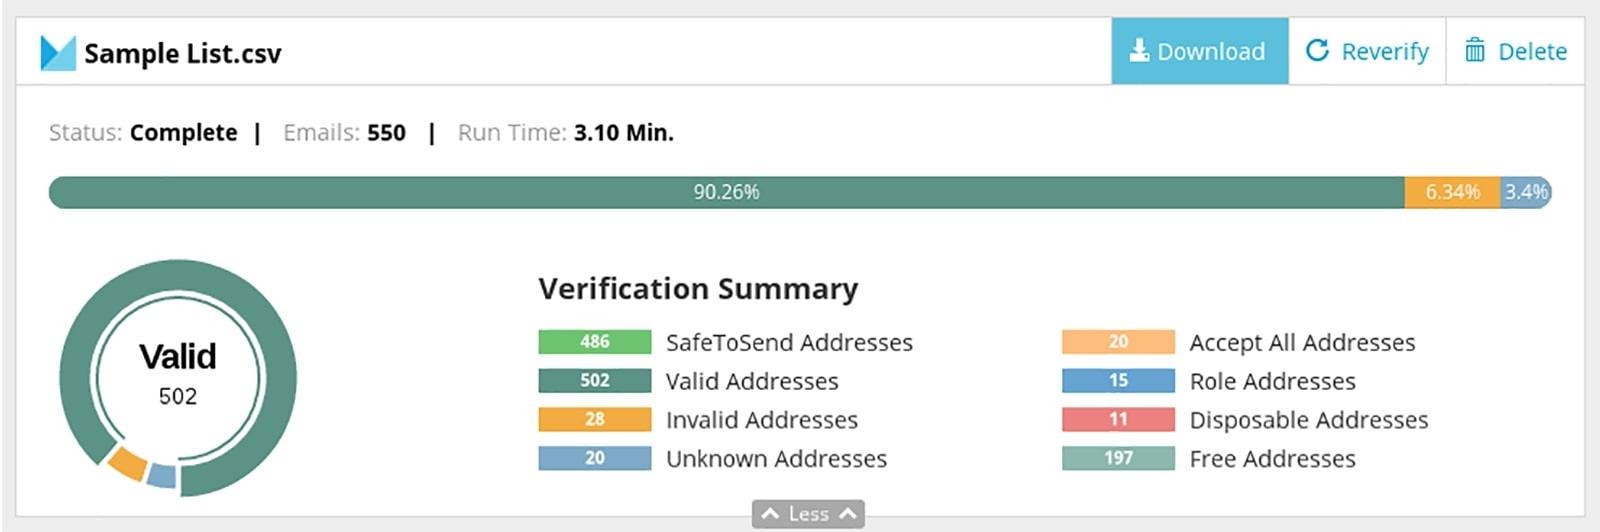Click the green 486 SafeToSend swatch
The image size is (1600, 532).
point(594,342)
